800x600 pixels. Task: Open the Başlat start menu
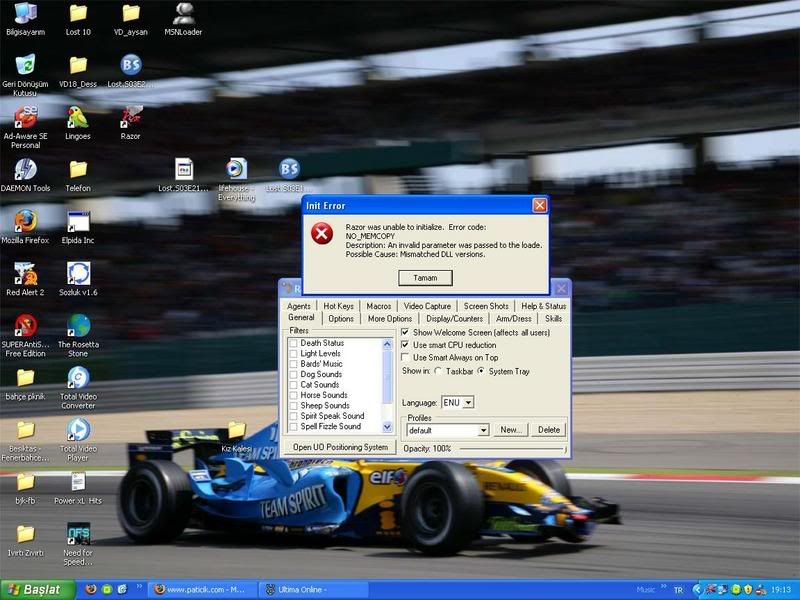38,590
